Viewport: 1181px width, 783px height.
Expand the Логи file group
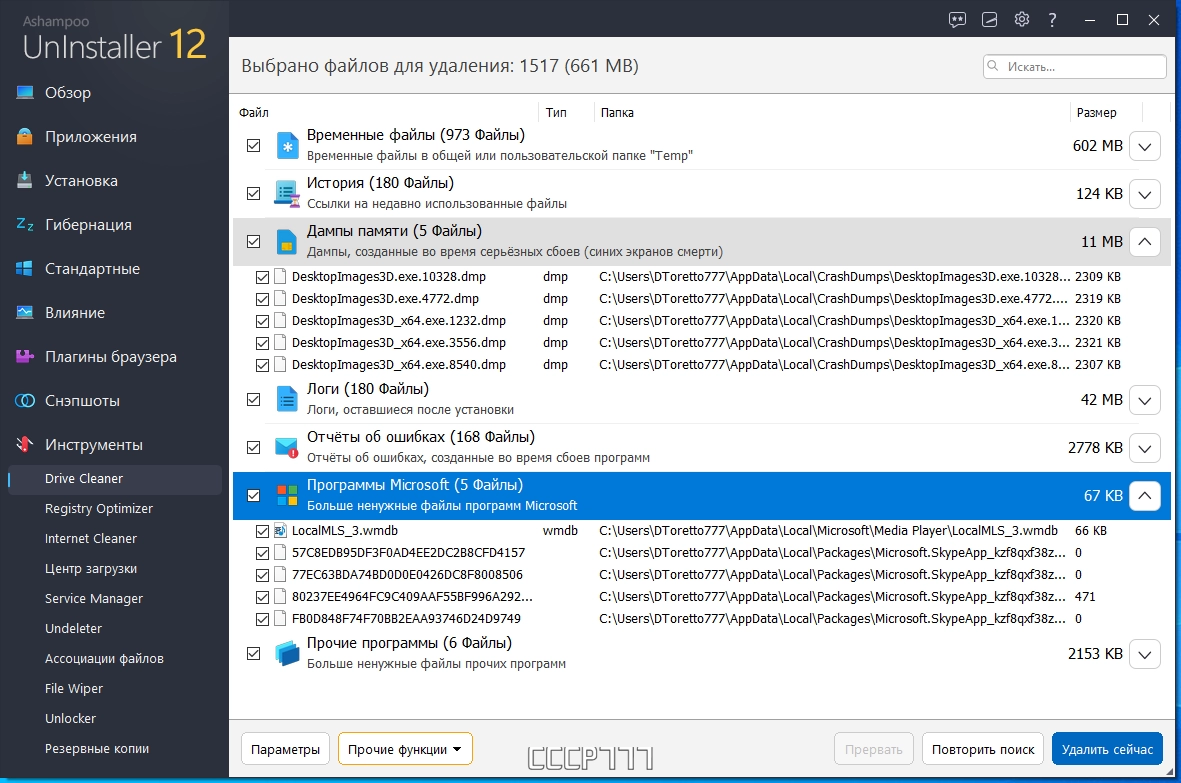click(x=1145, y=400)
